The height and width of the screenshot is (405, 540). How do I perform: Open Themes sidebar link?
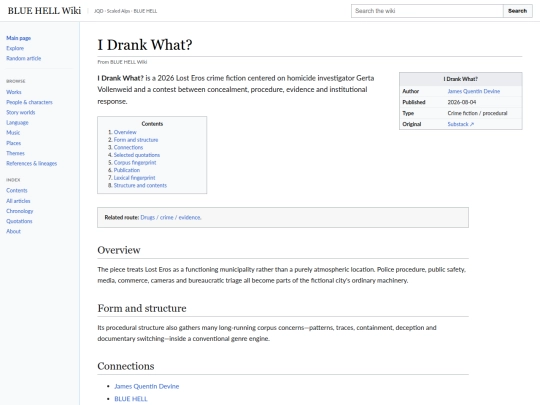click(15, 153)
